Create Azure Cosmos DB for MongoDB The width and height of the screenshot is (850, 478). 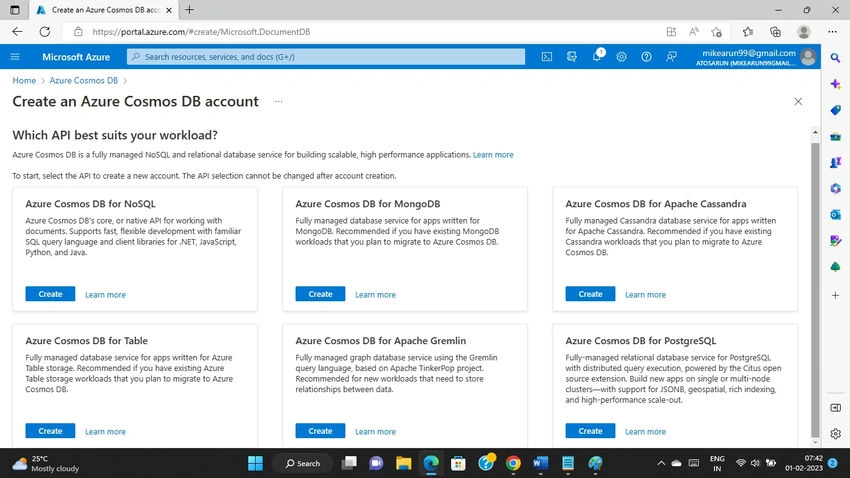pyautogui.click(x=320, y=294)
